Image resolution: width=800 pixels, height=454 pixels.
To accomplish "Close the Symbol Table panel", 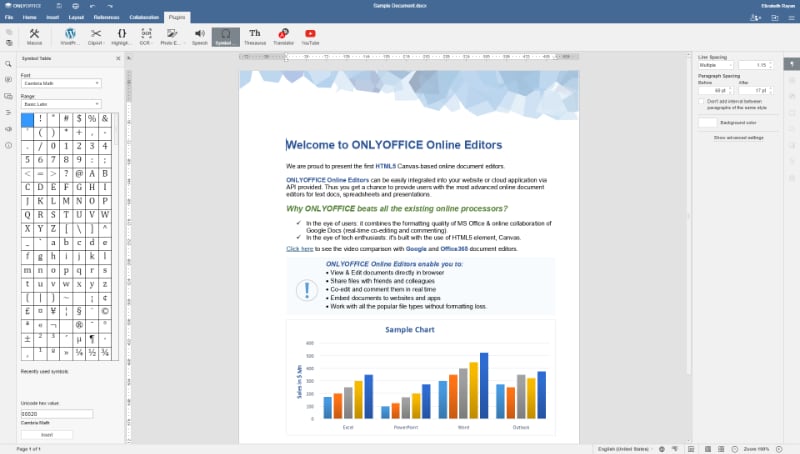I will (118, 59).
